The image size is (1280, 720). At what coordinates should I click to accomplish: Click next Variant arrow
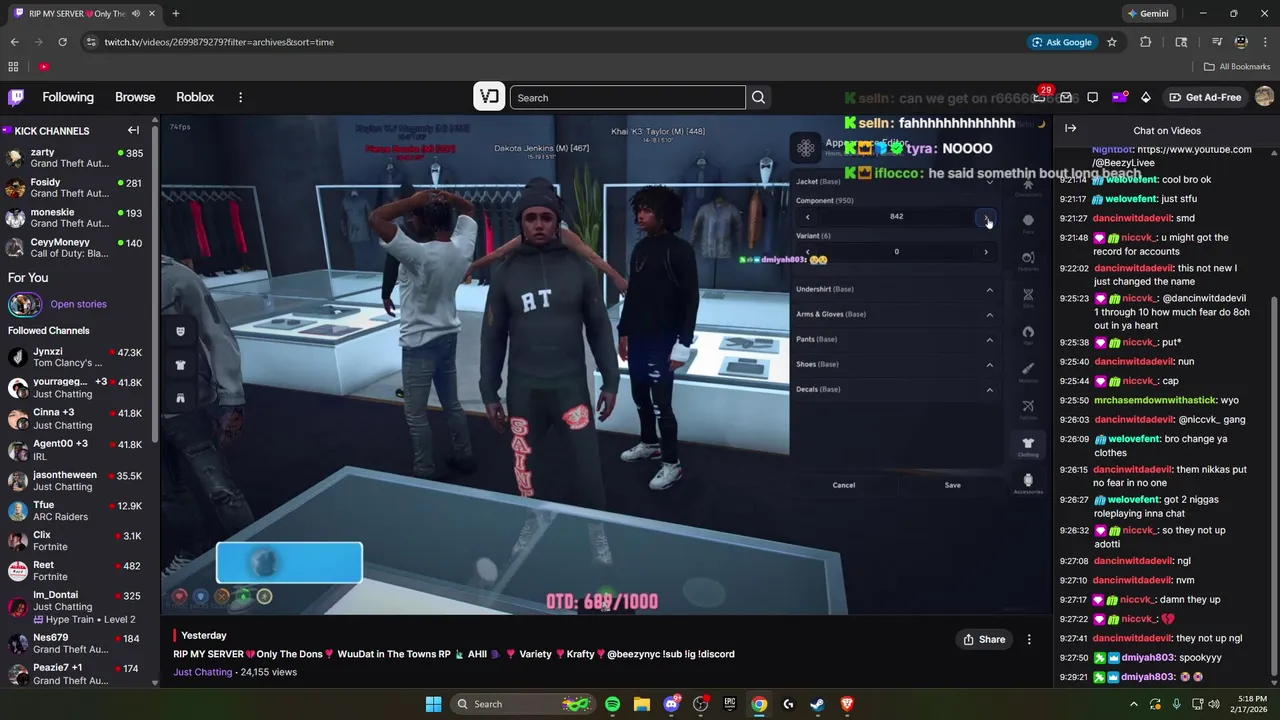(986, 252)
